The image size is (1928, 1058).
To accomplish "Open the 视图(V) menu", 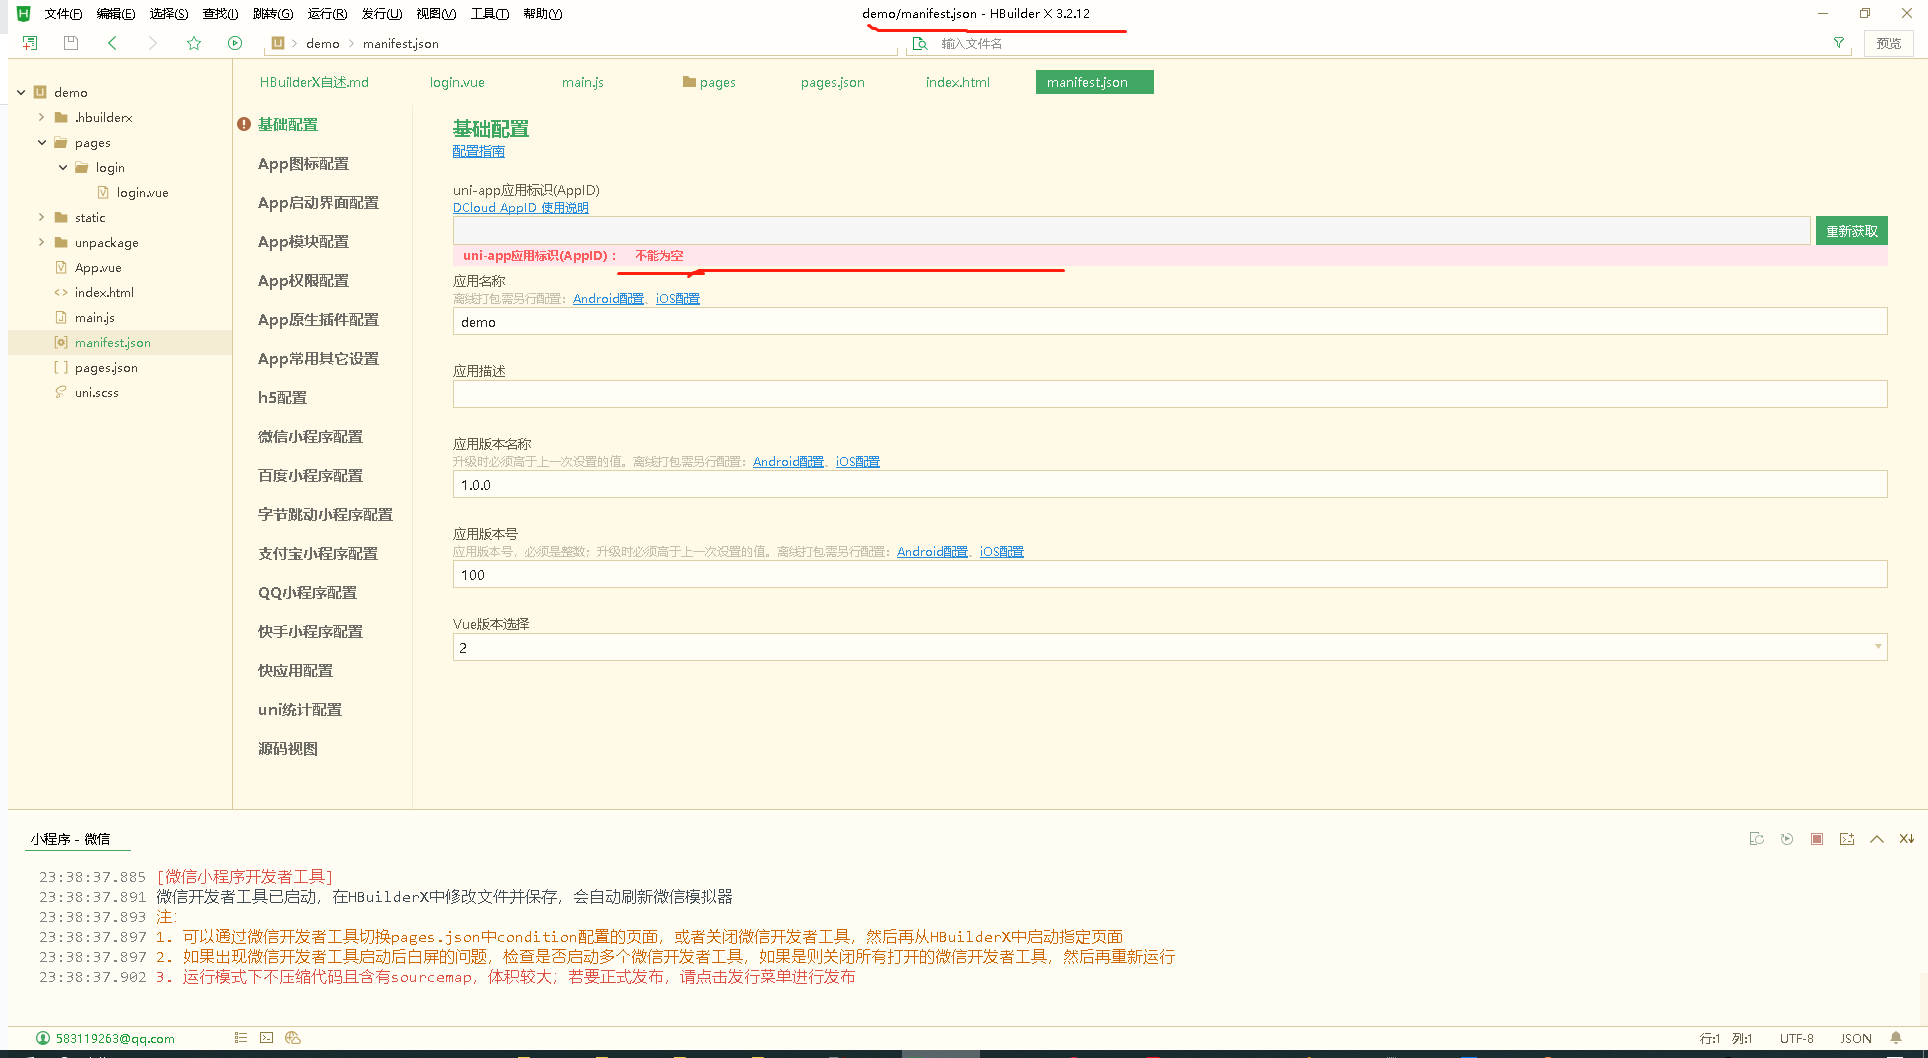I will [x=436, y=13].
